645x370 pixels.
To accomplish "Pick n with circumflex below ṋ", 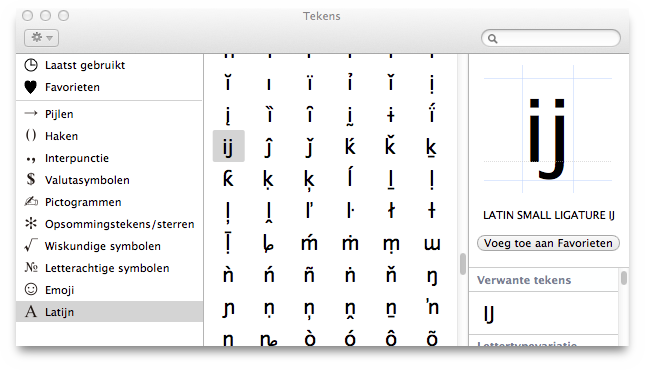I will point(350,309).
